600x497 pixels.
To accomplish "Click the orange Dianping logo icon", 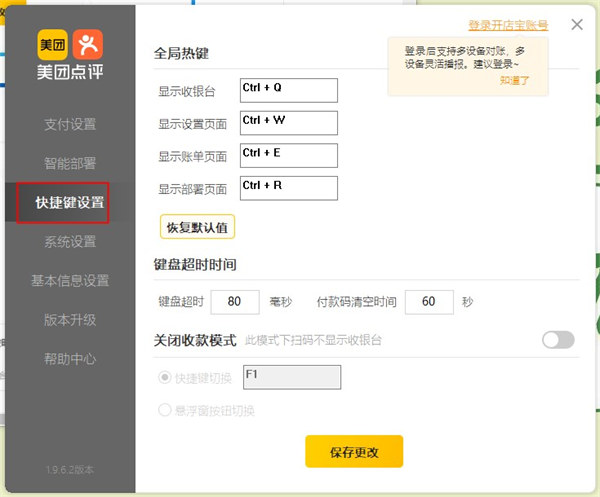I will [87, 43].
